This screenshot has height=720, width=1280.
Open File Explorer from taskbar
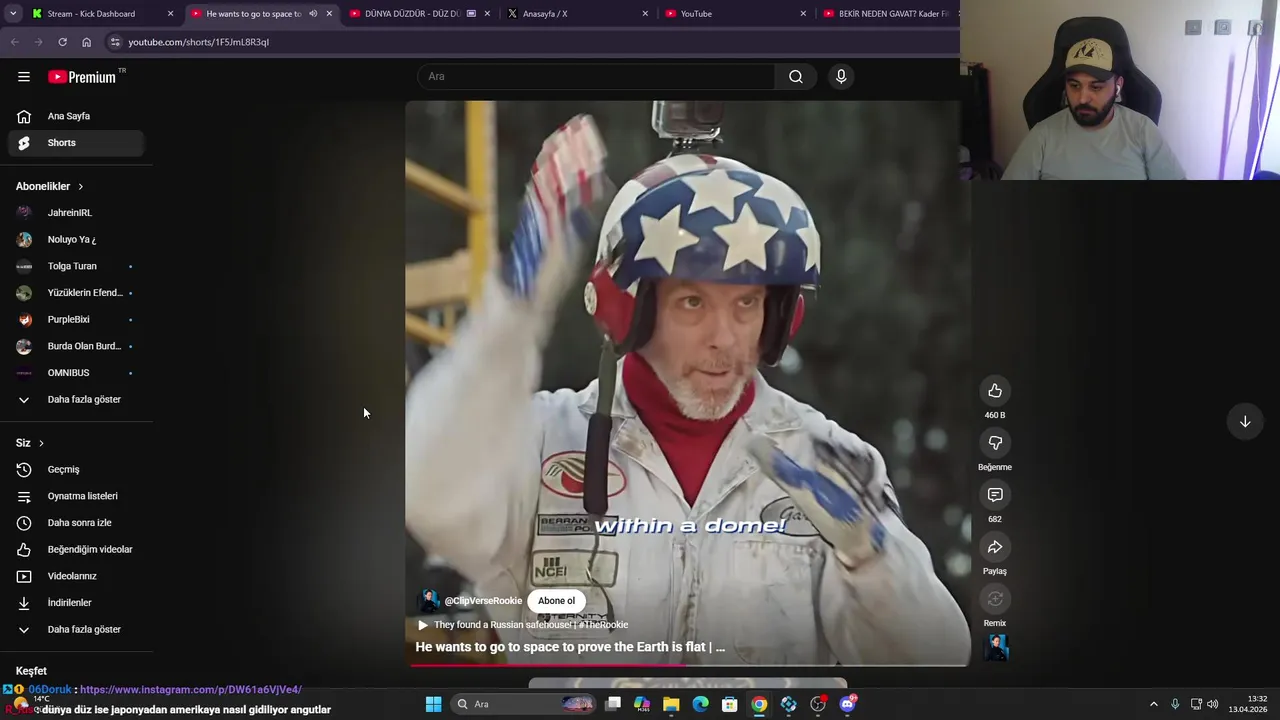coord(671,704)
